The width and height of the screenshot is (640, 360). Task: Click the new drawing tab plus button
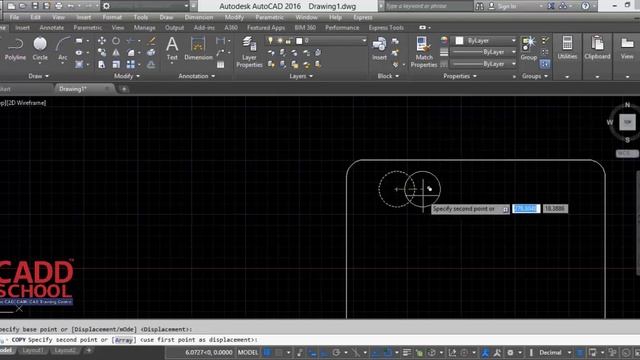(124, 89)
